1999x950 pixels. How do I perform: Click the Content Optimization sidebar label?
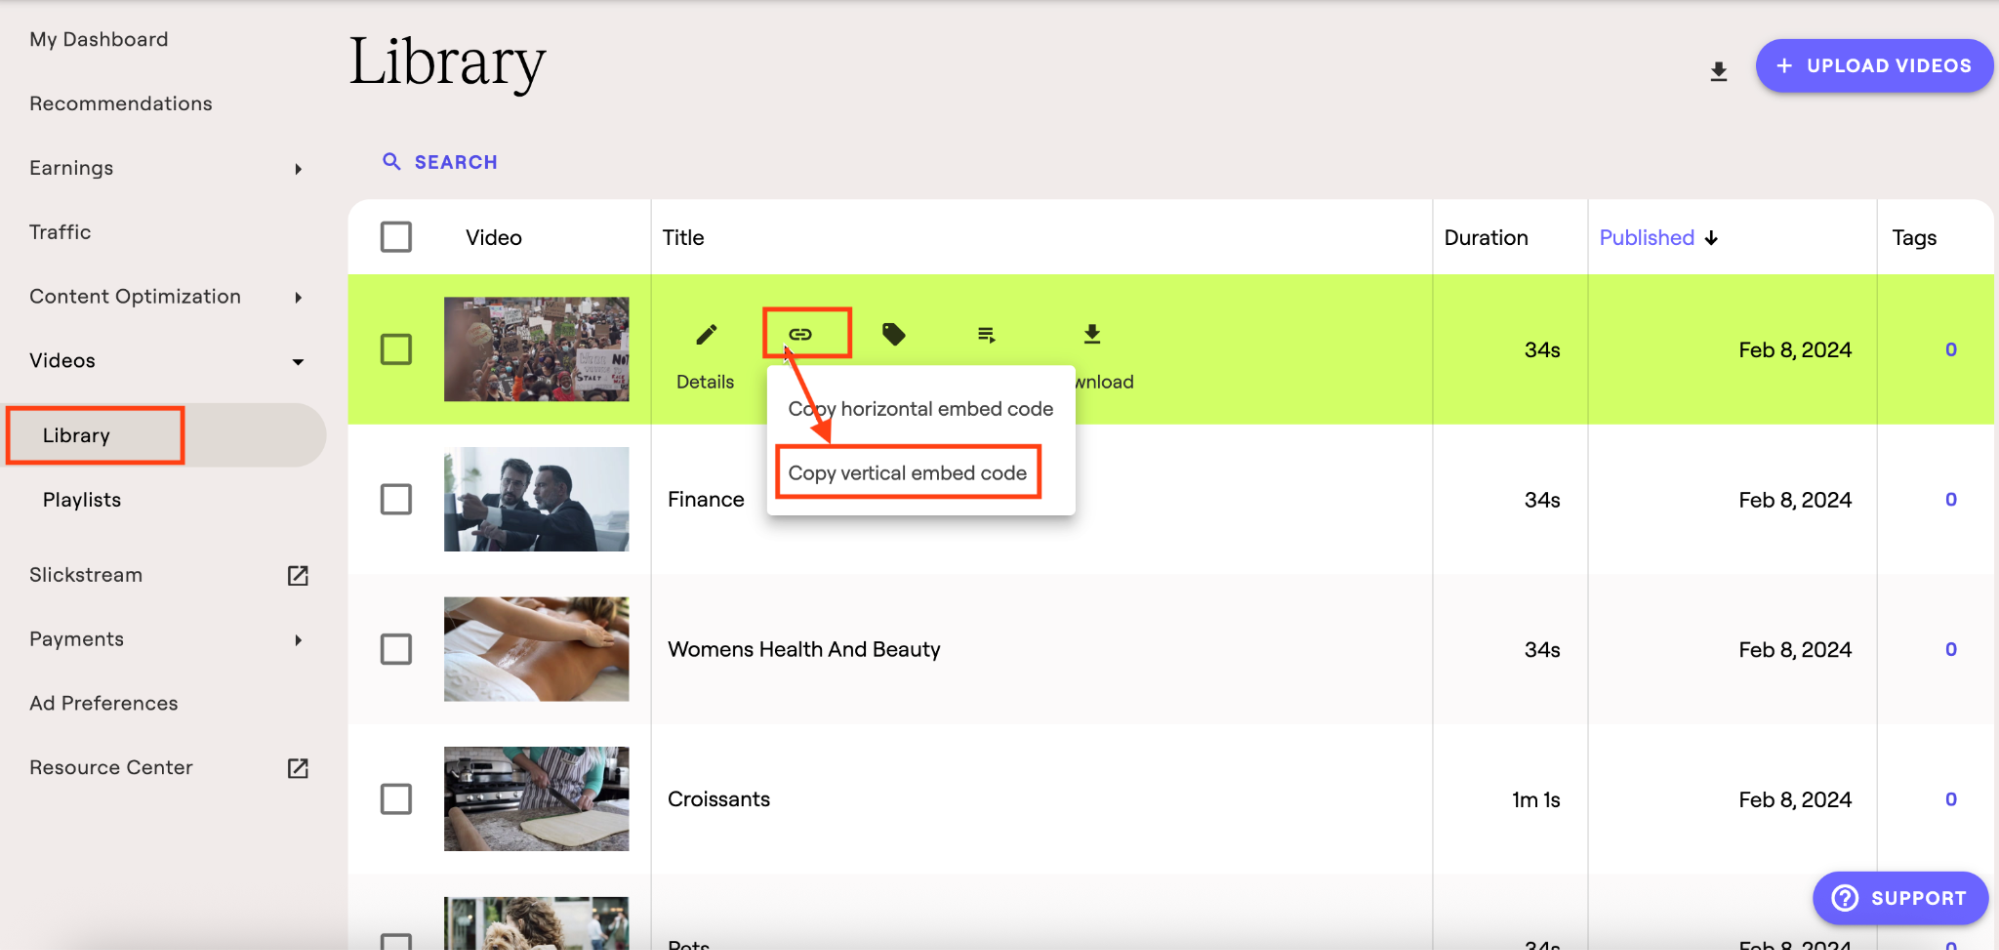135,296
